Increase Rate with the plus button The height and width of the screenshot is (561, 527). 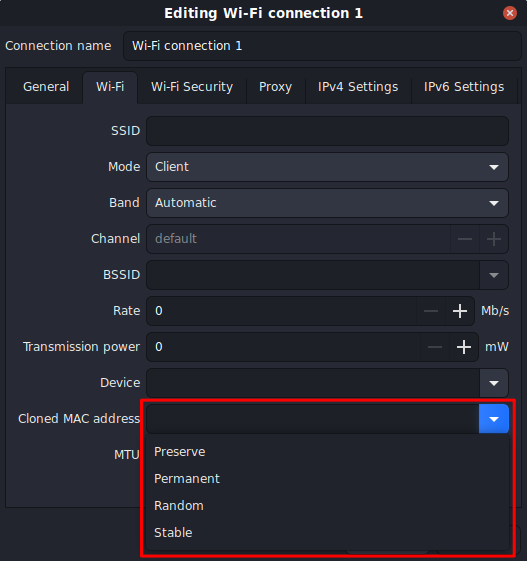point(460,311)
